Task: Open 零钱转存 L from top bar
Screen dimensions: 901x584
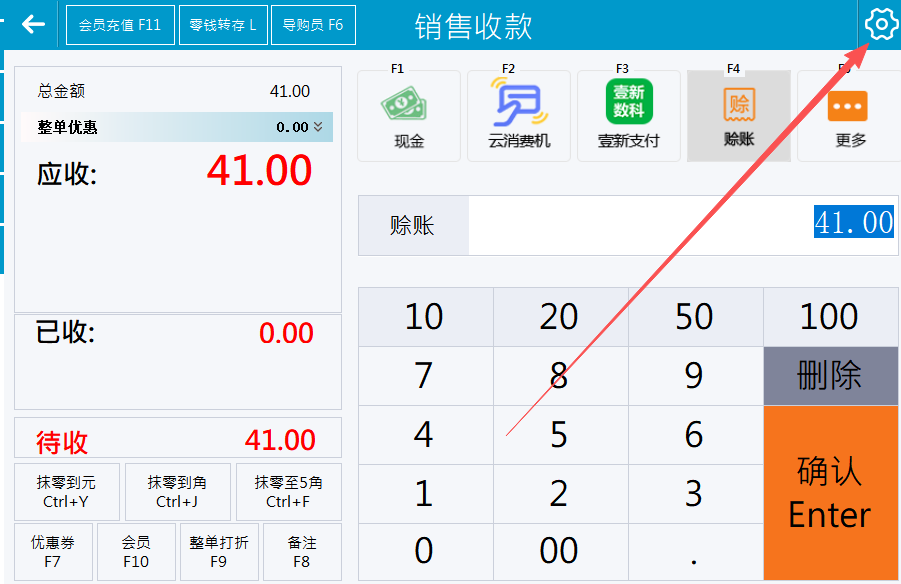Action: [223, 25]
